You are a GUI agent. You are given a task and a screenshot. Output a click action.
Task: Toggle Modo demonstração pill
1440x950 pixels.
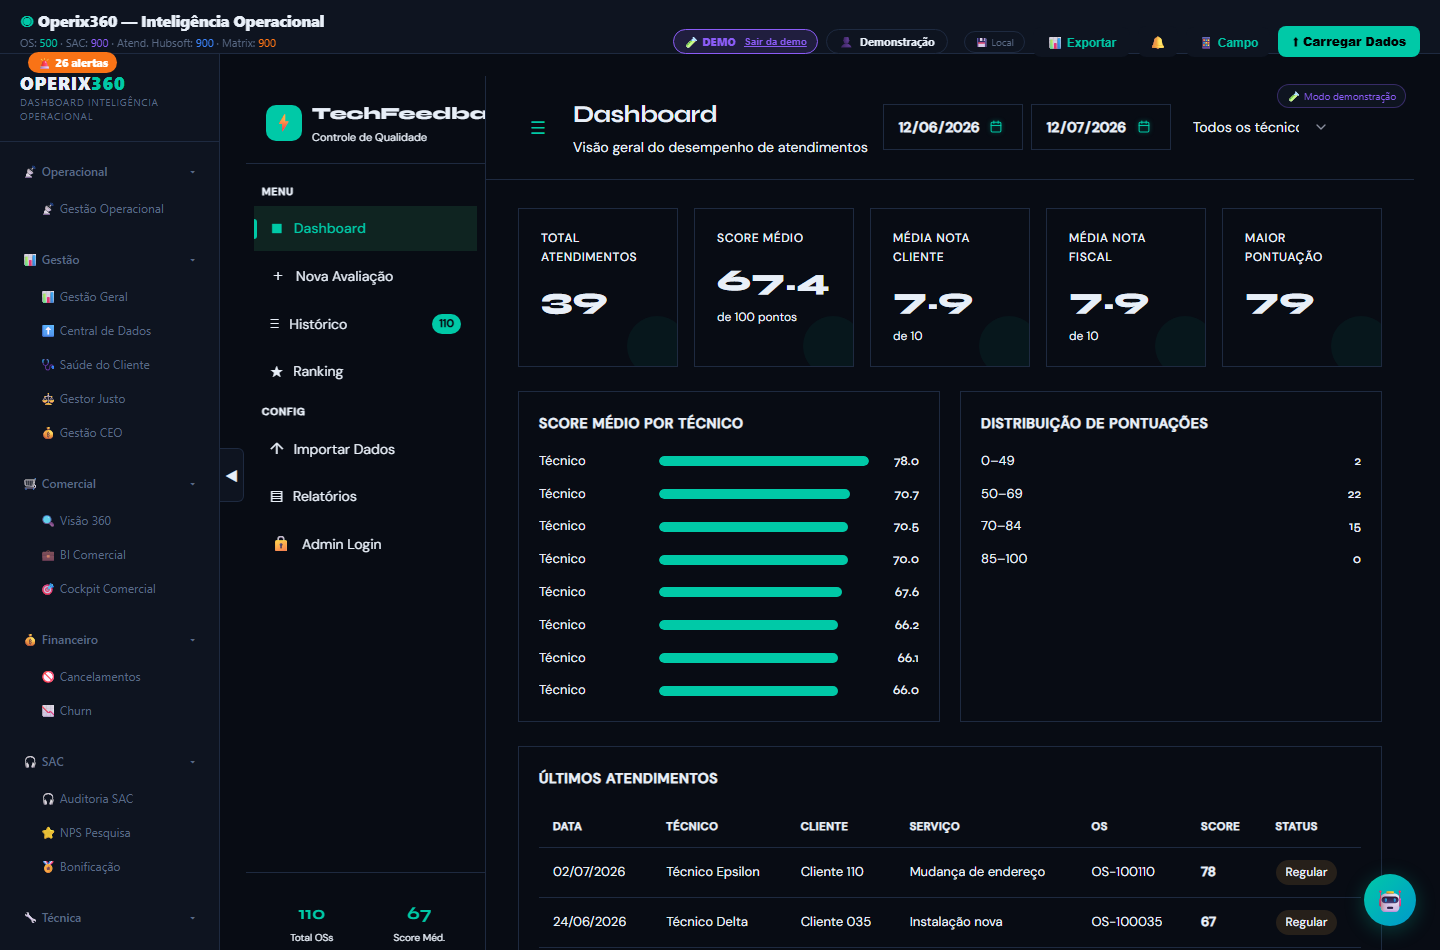click(1341, 96)
